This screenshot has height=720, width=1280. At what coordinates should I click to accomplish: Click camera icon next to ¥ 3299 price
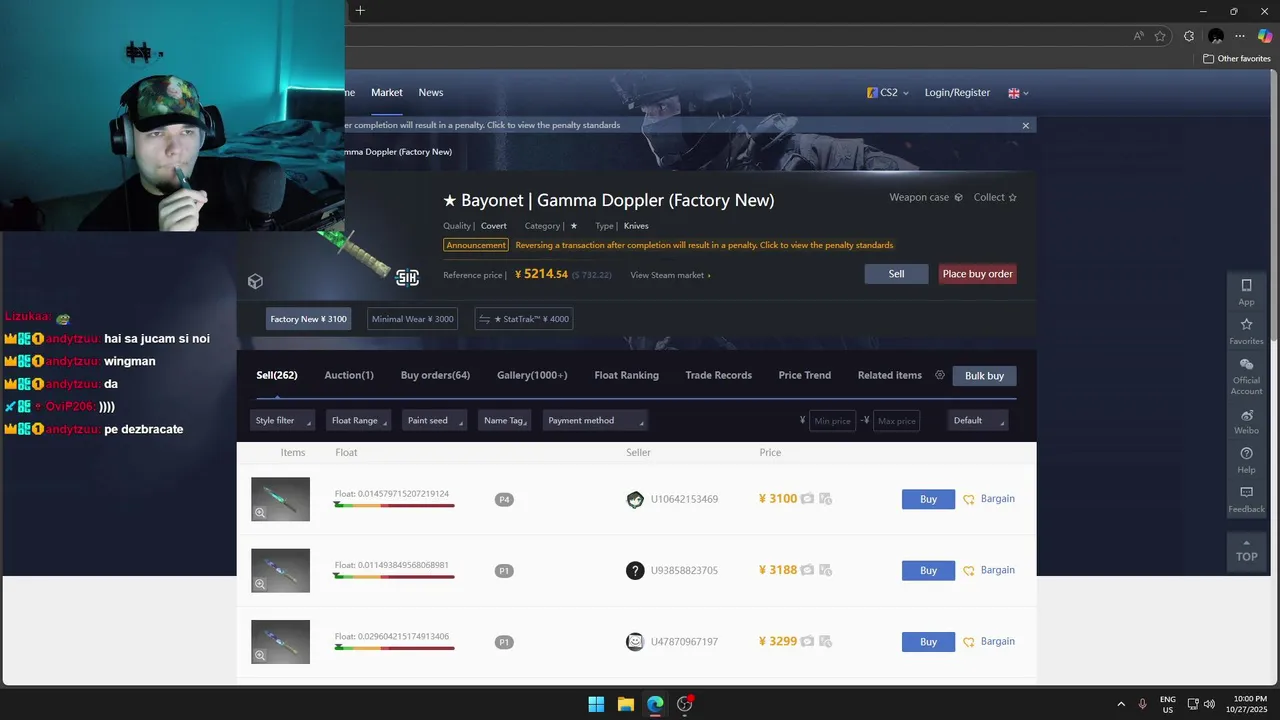[x=808, y=642]
